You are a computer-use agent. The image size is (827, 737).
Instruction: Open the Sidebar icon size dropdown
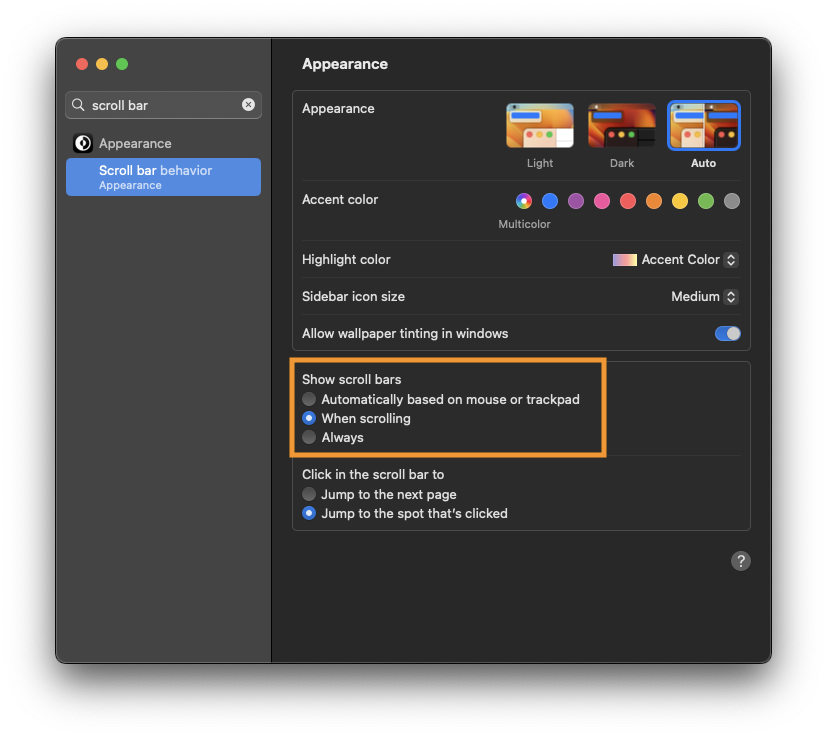pyautogui.click(x=704, y=297)
